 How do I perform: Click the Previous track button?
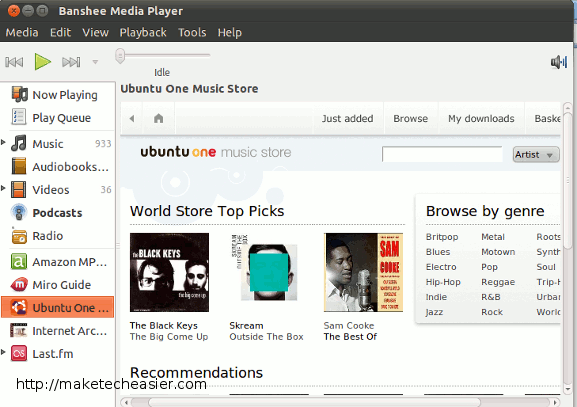pyautogui.click(x=14, y=62)
